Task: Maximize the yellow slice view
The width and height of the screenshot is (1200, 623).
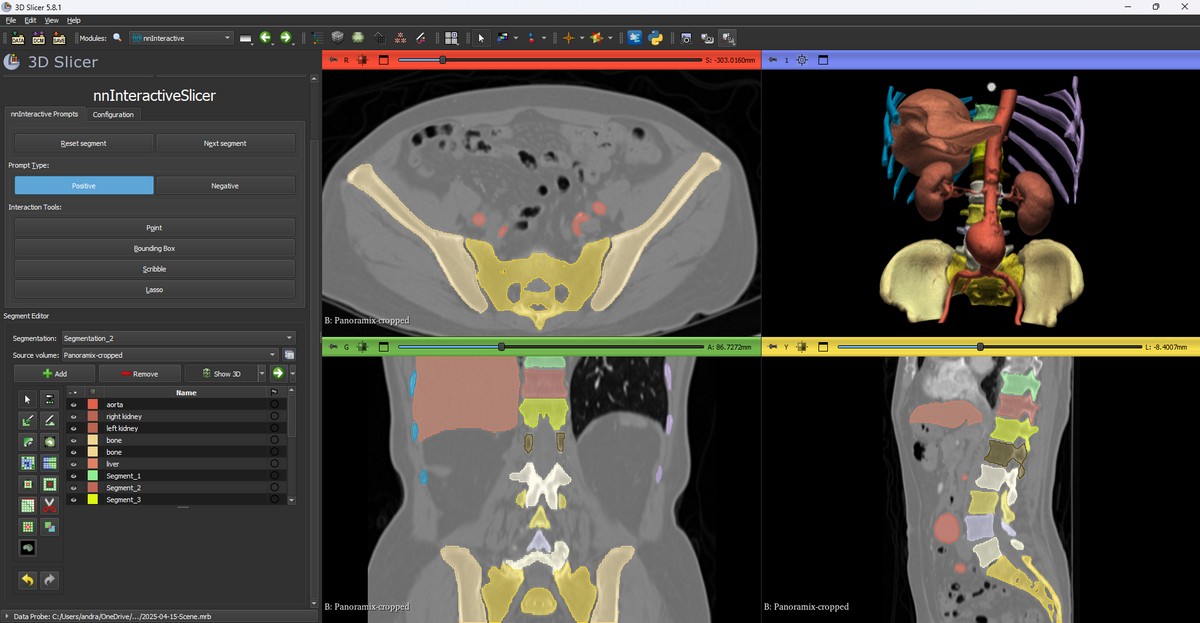Action: 824,346
